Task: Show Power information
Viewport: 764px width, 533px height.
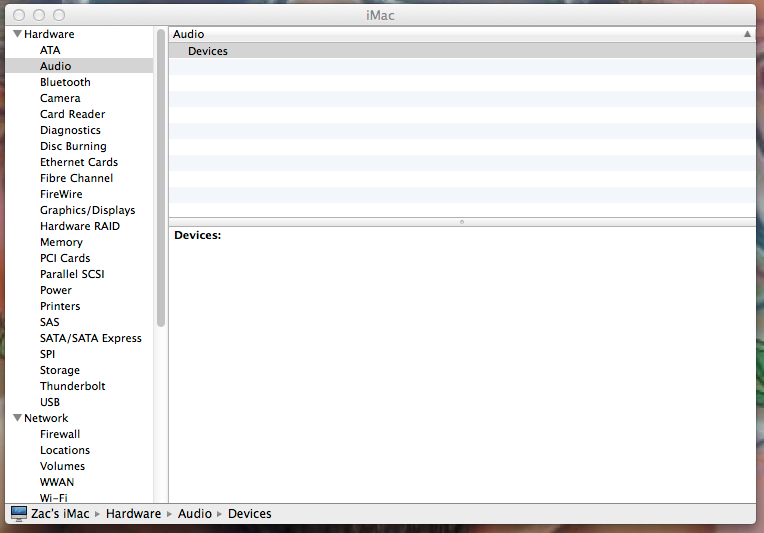Action: coord(56,290)
